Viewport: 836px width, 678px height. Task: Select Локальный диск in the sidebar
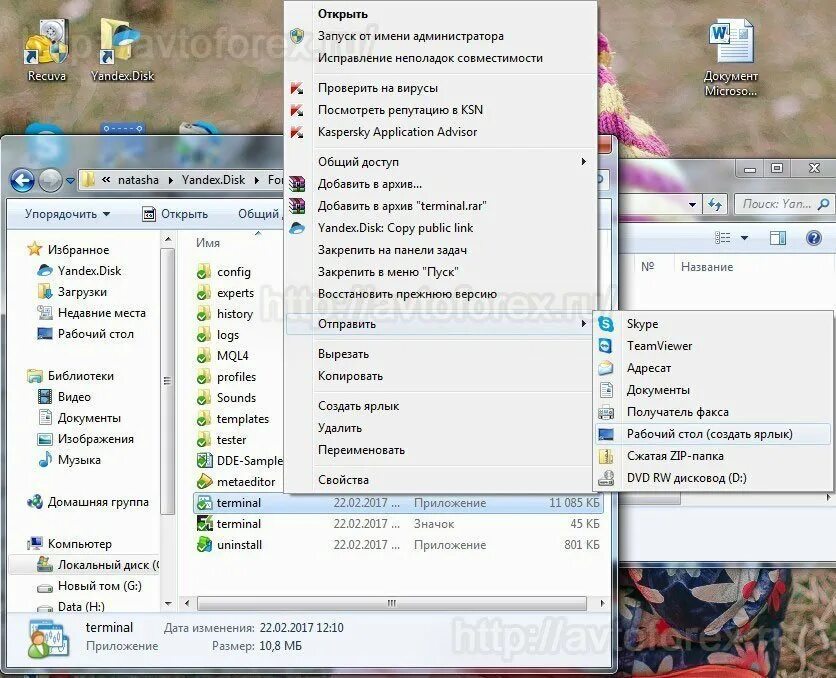(98, 564)
